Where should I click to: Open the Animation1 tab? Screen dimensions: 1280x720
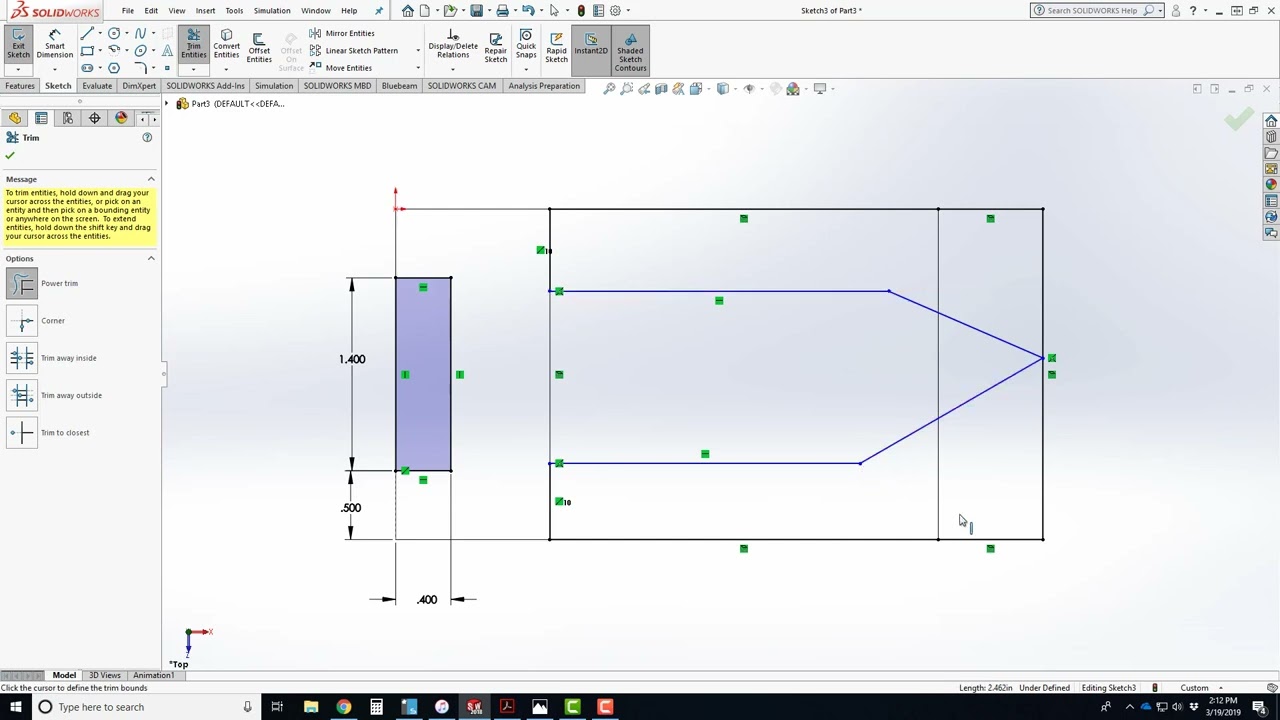coord(153,675)
